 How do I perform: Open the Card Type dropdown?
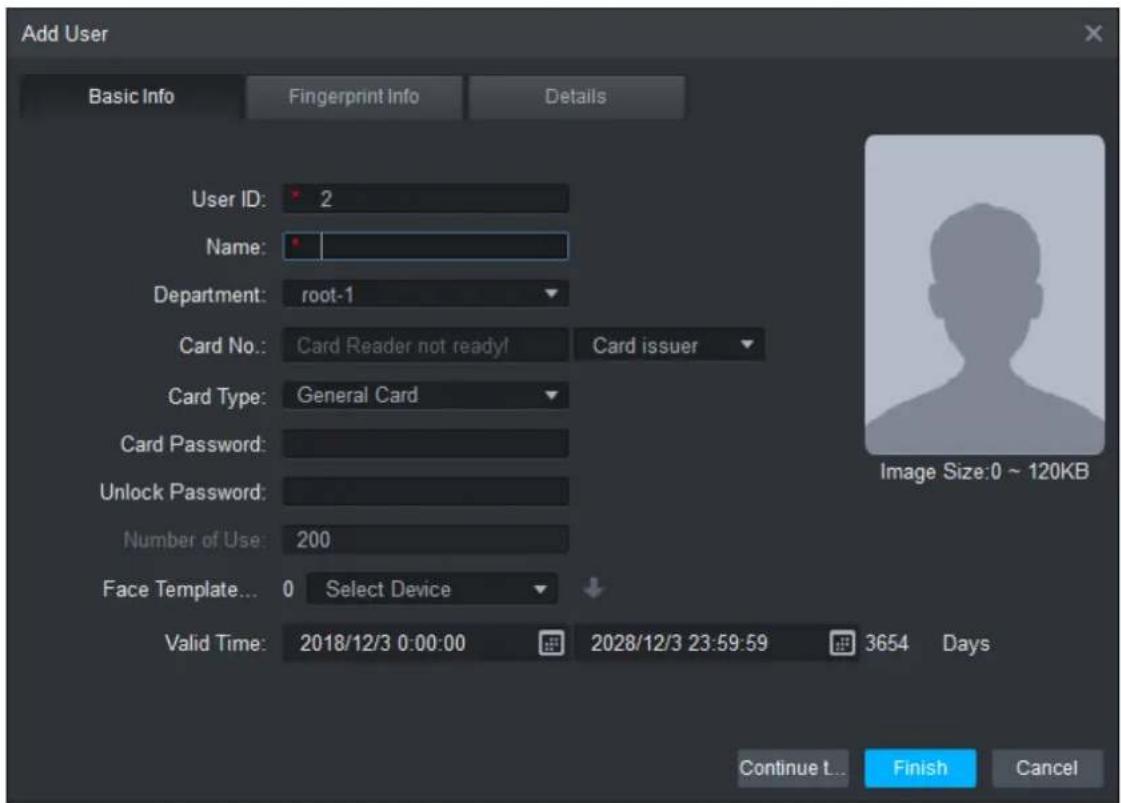pos(426,395)
